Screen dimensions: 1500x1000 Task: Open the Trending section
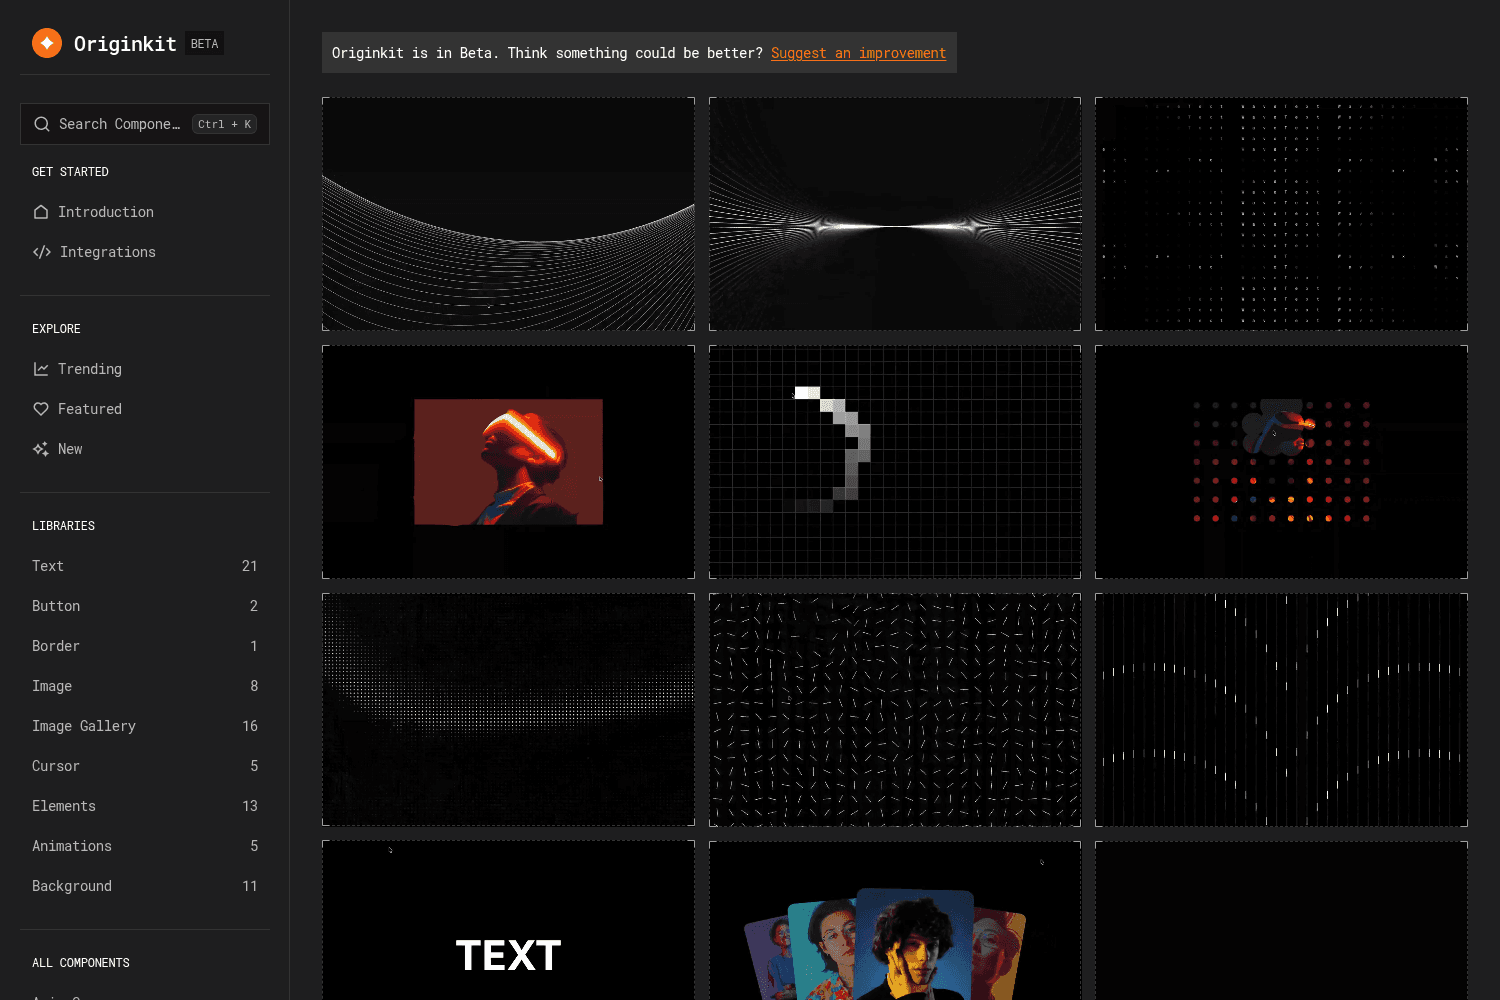pyautogui.click(x=145, y=369)
